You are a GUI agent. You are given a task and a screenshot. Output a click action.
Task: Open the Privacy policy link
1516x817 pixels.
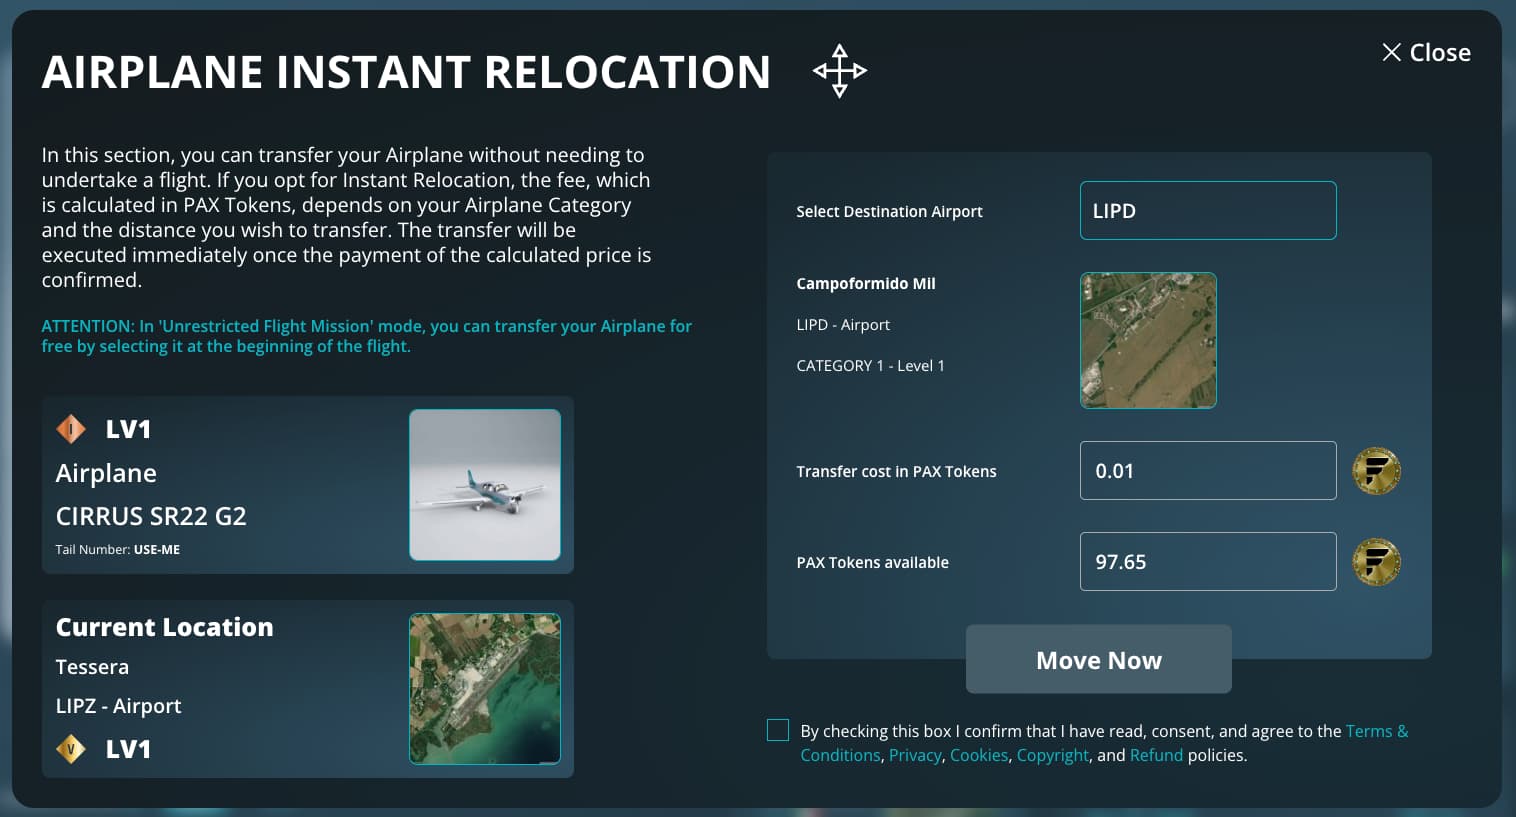pyautogui.click(x=915, y=755)
